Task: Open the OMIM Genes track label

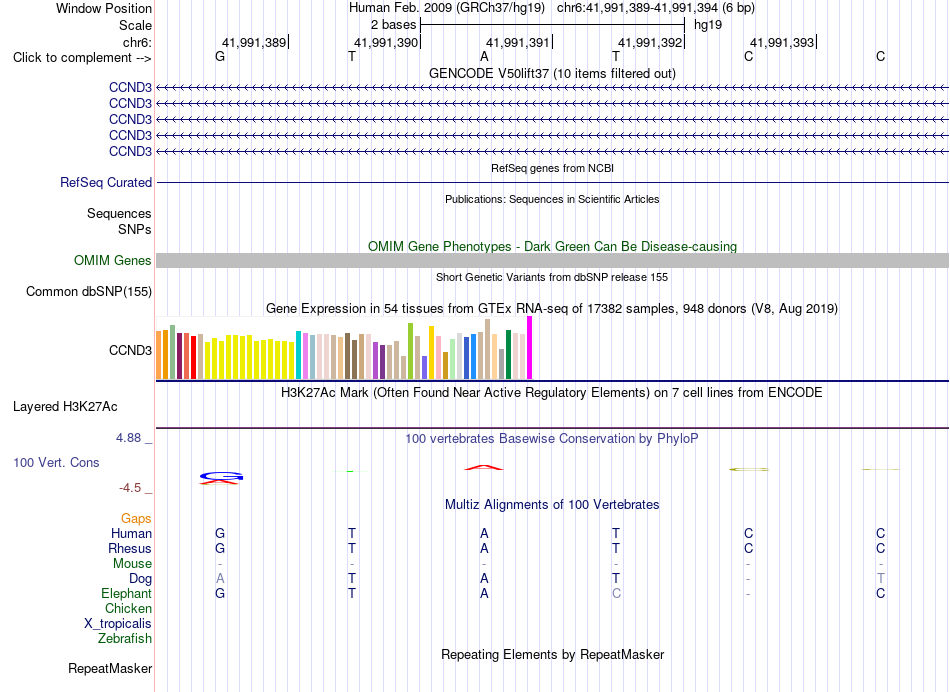Action: pos(113,261)
